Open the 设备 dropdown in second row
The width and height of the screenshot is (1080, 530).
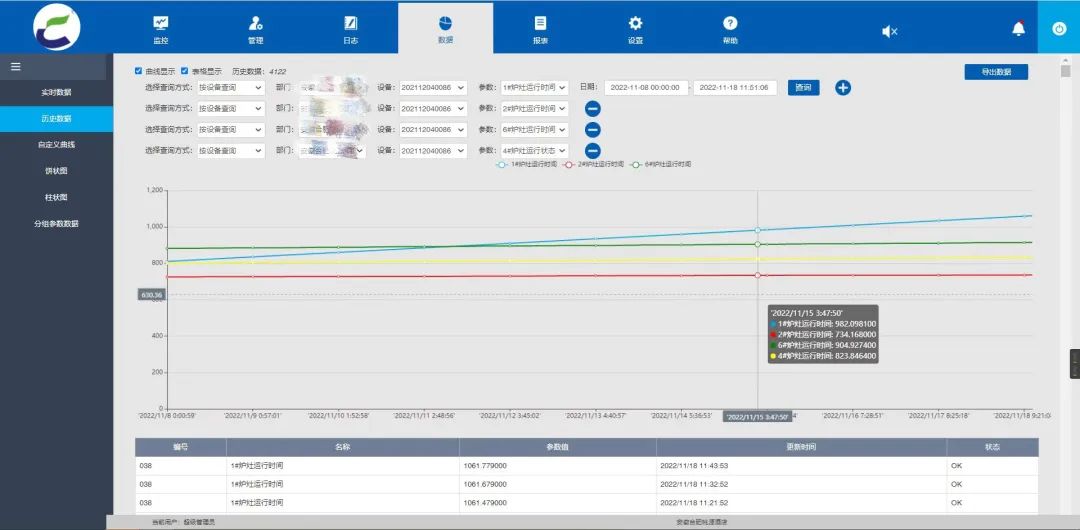(433, 109)
